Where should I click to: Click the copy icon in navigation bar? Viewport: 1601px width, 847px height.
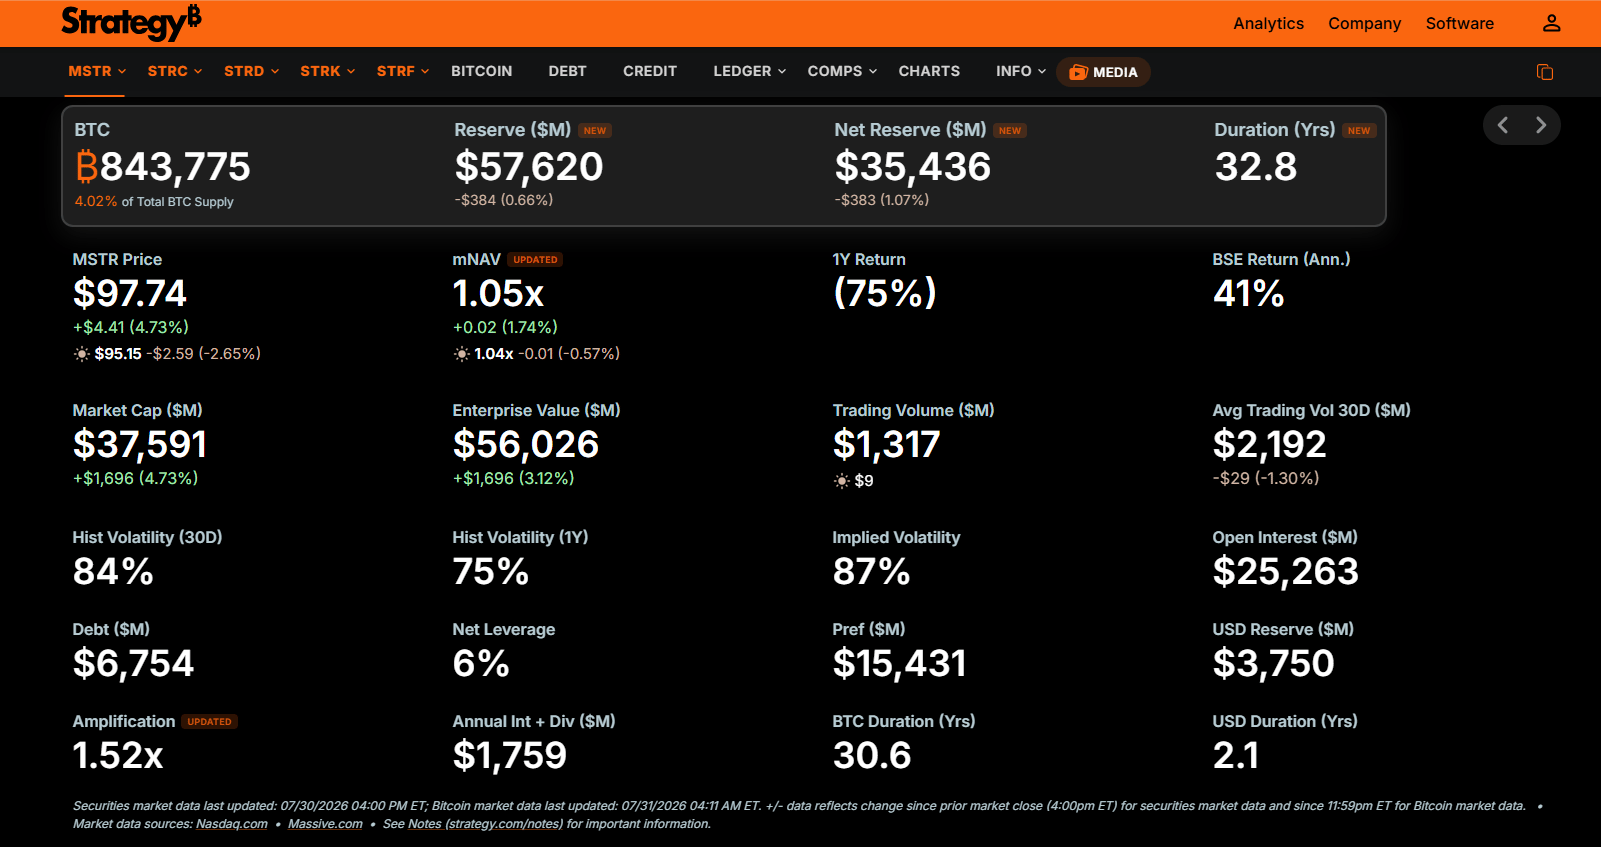(1545, 72)
